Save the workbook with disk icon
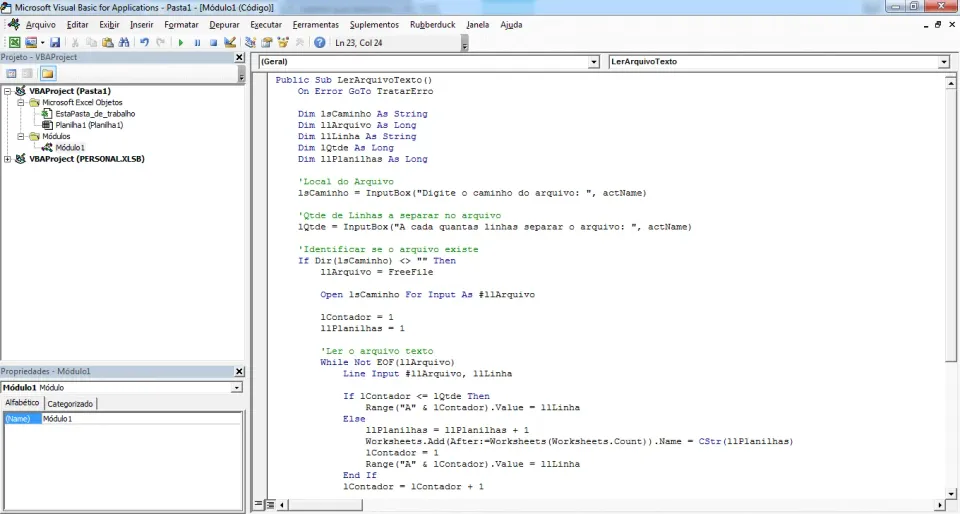The height and width of the screenshot is (514, 960). [x=55, y=42]
